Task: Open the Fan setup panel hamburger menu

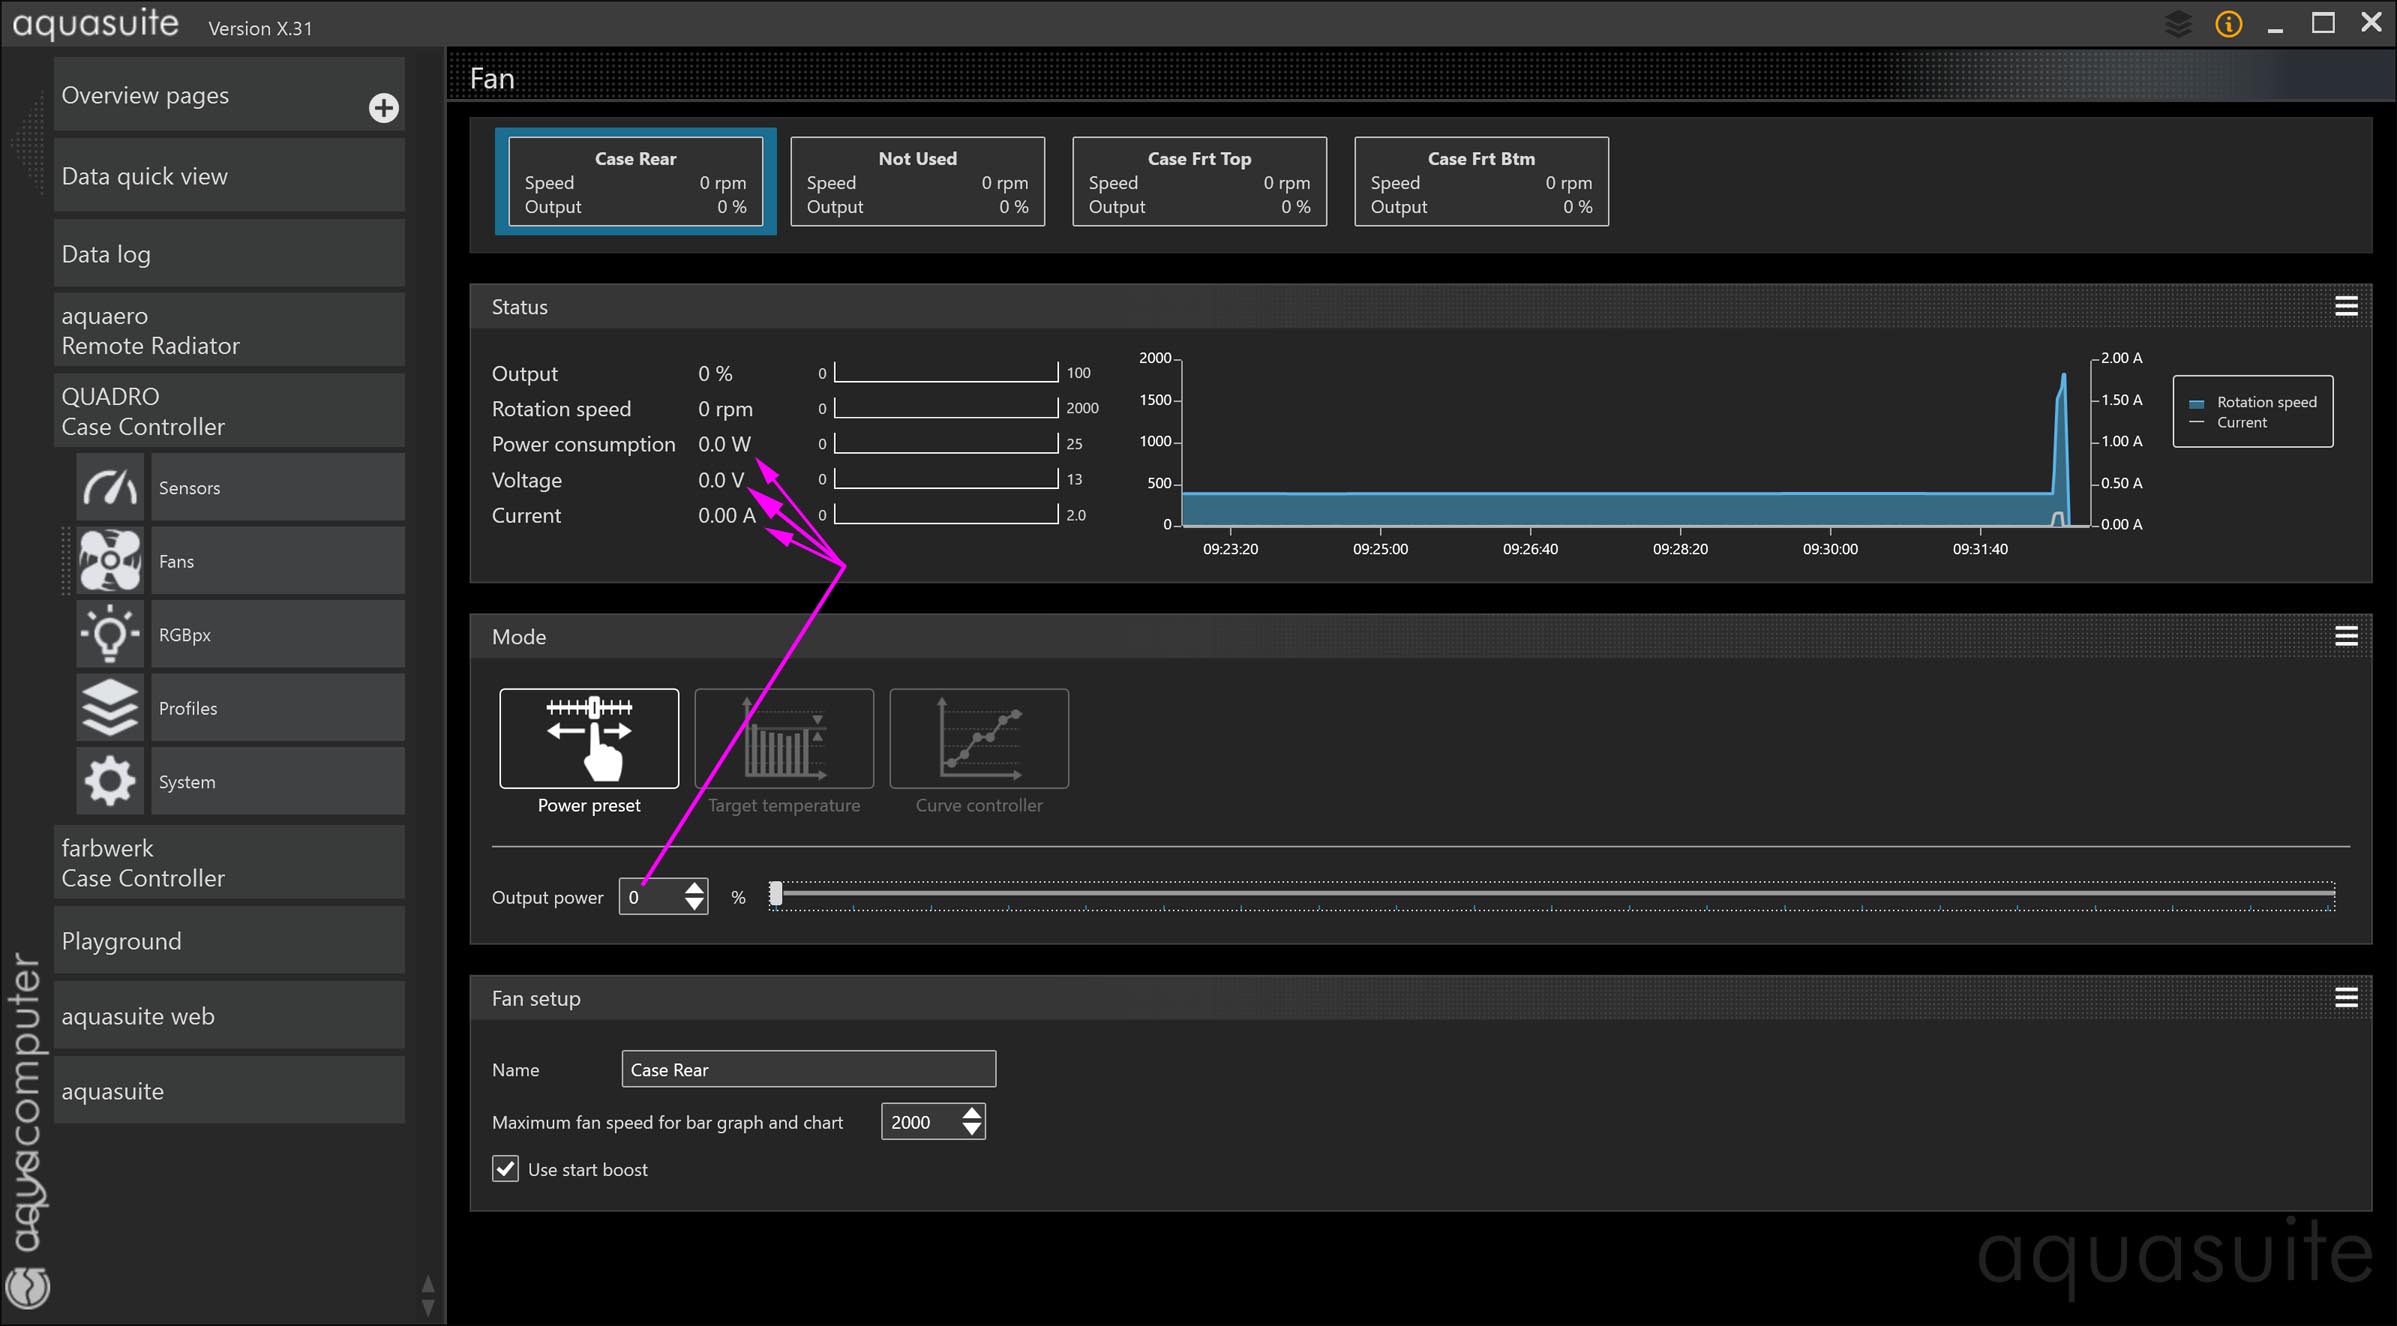Action: coord(2346,998)
